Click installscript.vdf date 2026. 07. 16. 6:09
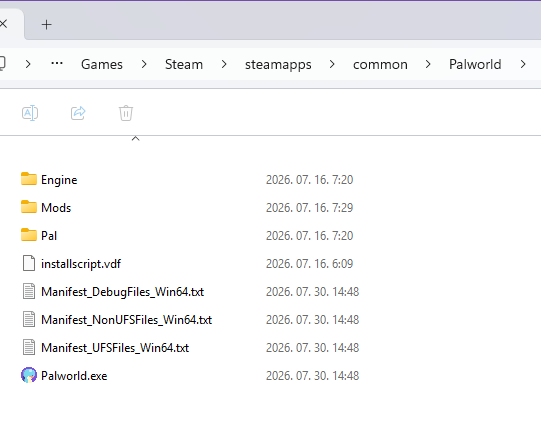This screenshot has height=442, width=541. (309, 264)
